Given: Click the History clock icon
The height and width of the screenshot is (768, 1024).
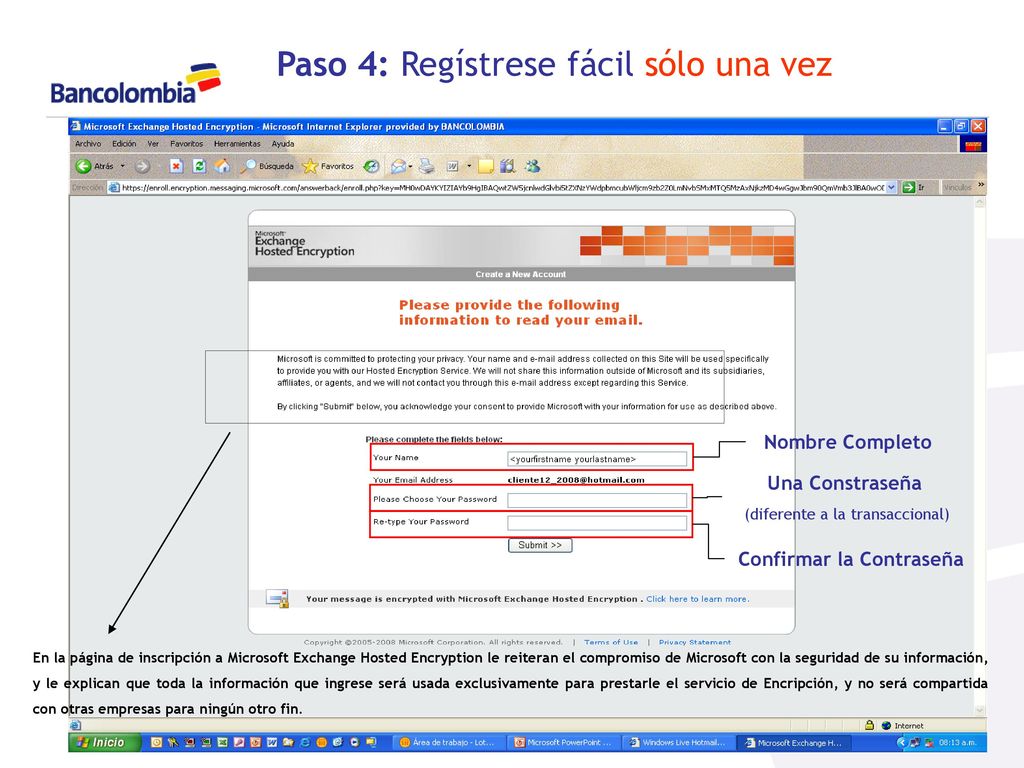Looking at the screenshot, I should pyautogui.click(x=372, y=167).
